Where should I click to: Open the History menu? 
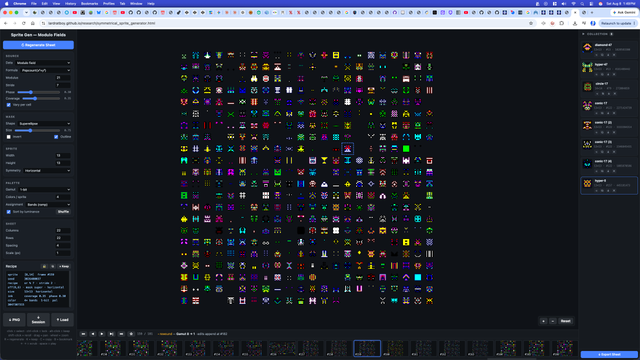pos(70,3)
